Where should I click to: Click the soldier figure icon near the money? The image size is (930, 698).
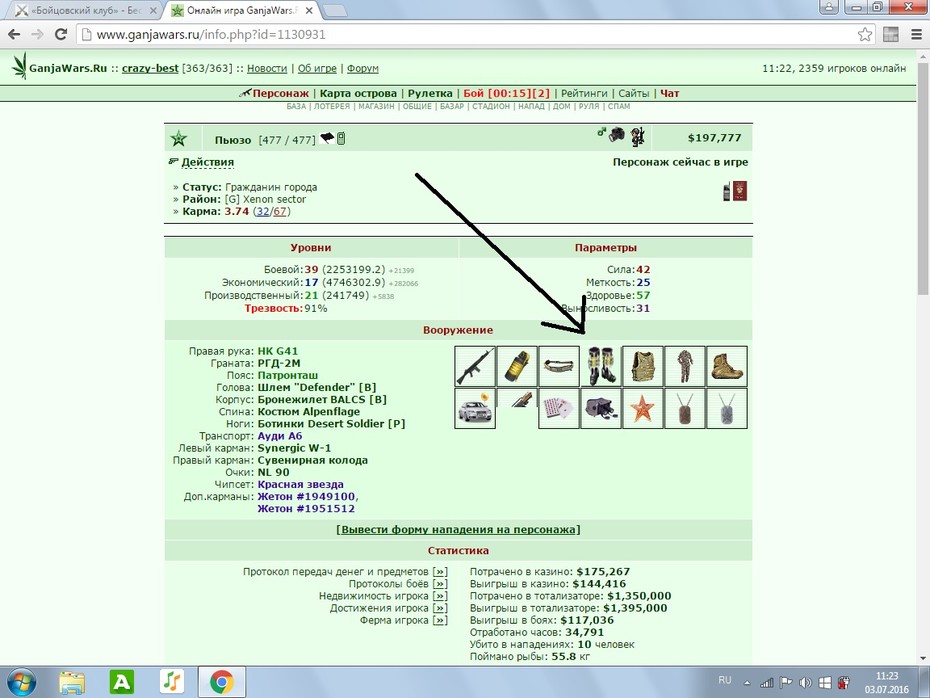pyautogui.click(x=638, y=136)
